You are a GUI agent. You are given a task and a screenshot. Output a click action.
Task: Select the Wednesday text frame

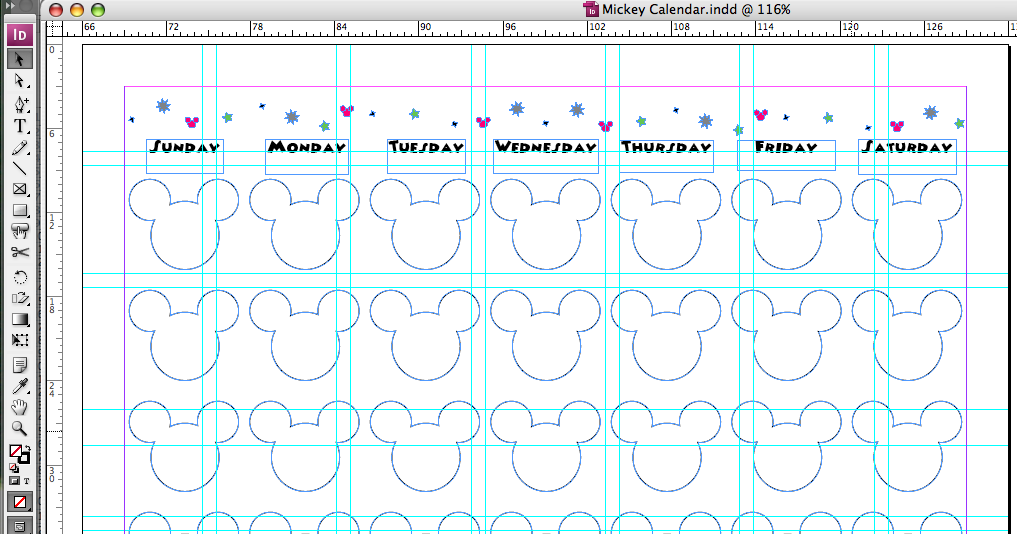(x=546, y=156)
